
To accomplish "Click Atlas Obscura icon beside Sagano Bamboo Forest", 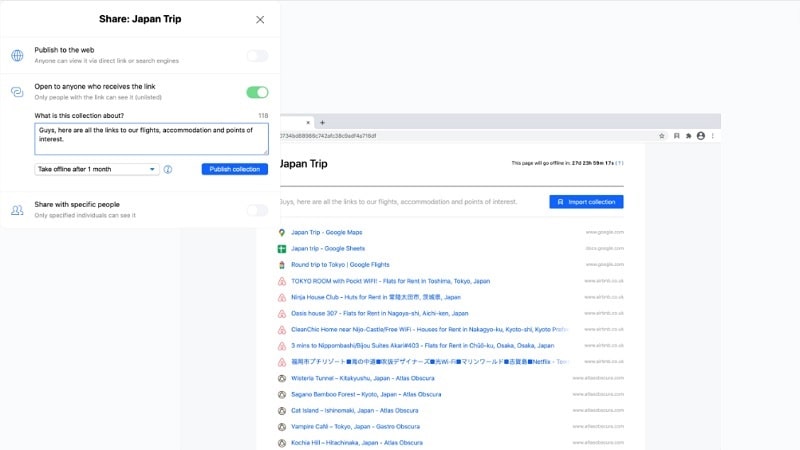I will (282, 394).
